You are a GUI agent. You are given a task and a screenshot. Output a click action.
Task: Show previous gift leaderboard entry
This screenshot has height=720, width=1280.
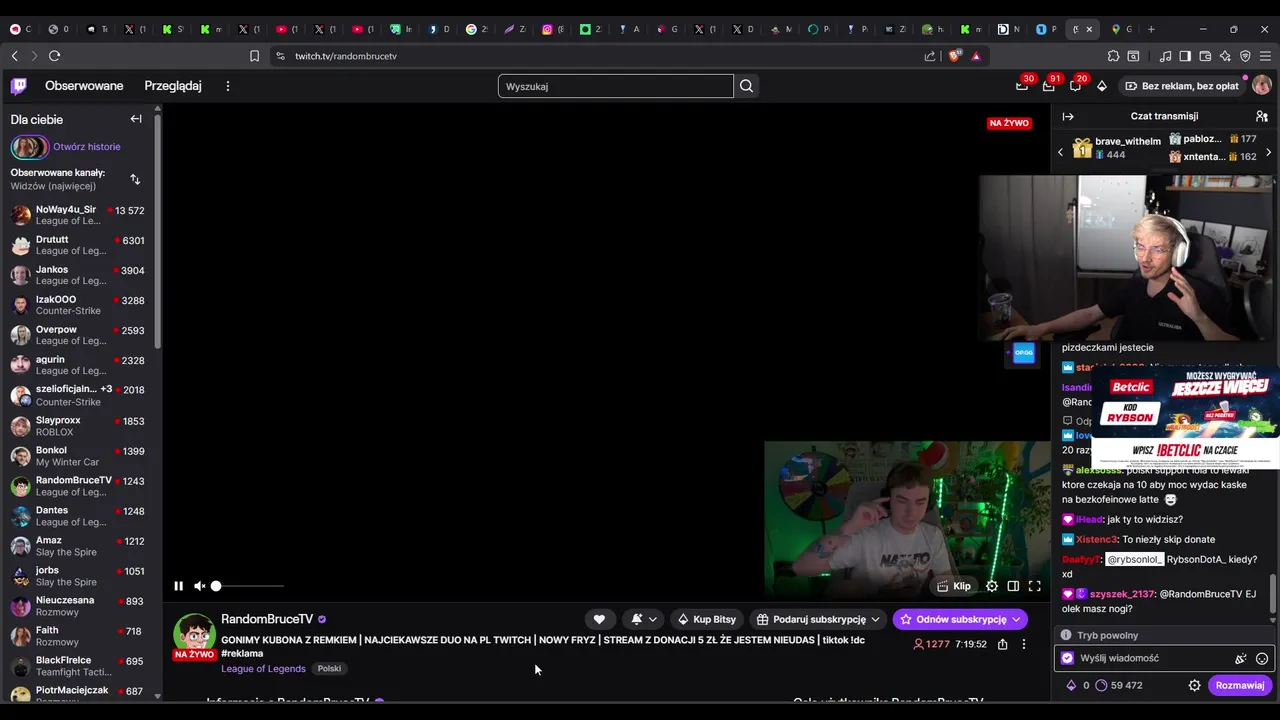[x=1061, y=153]
